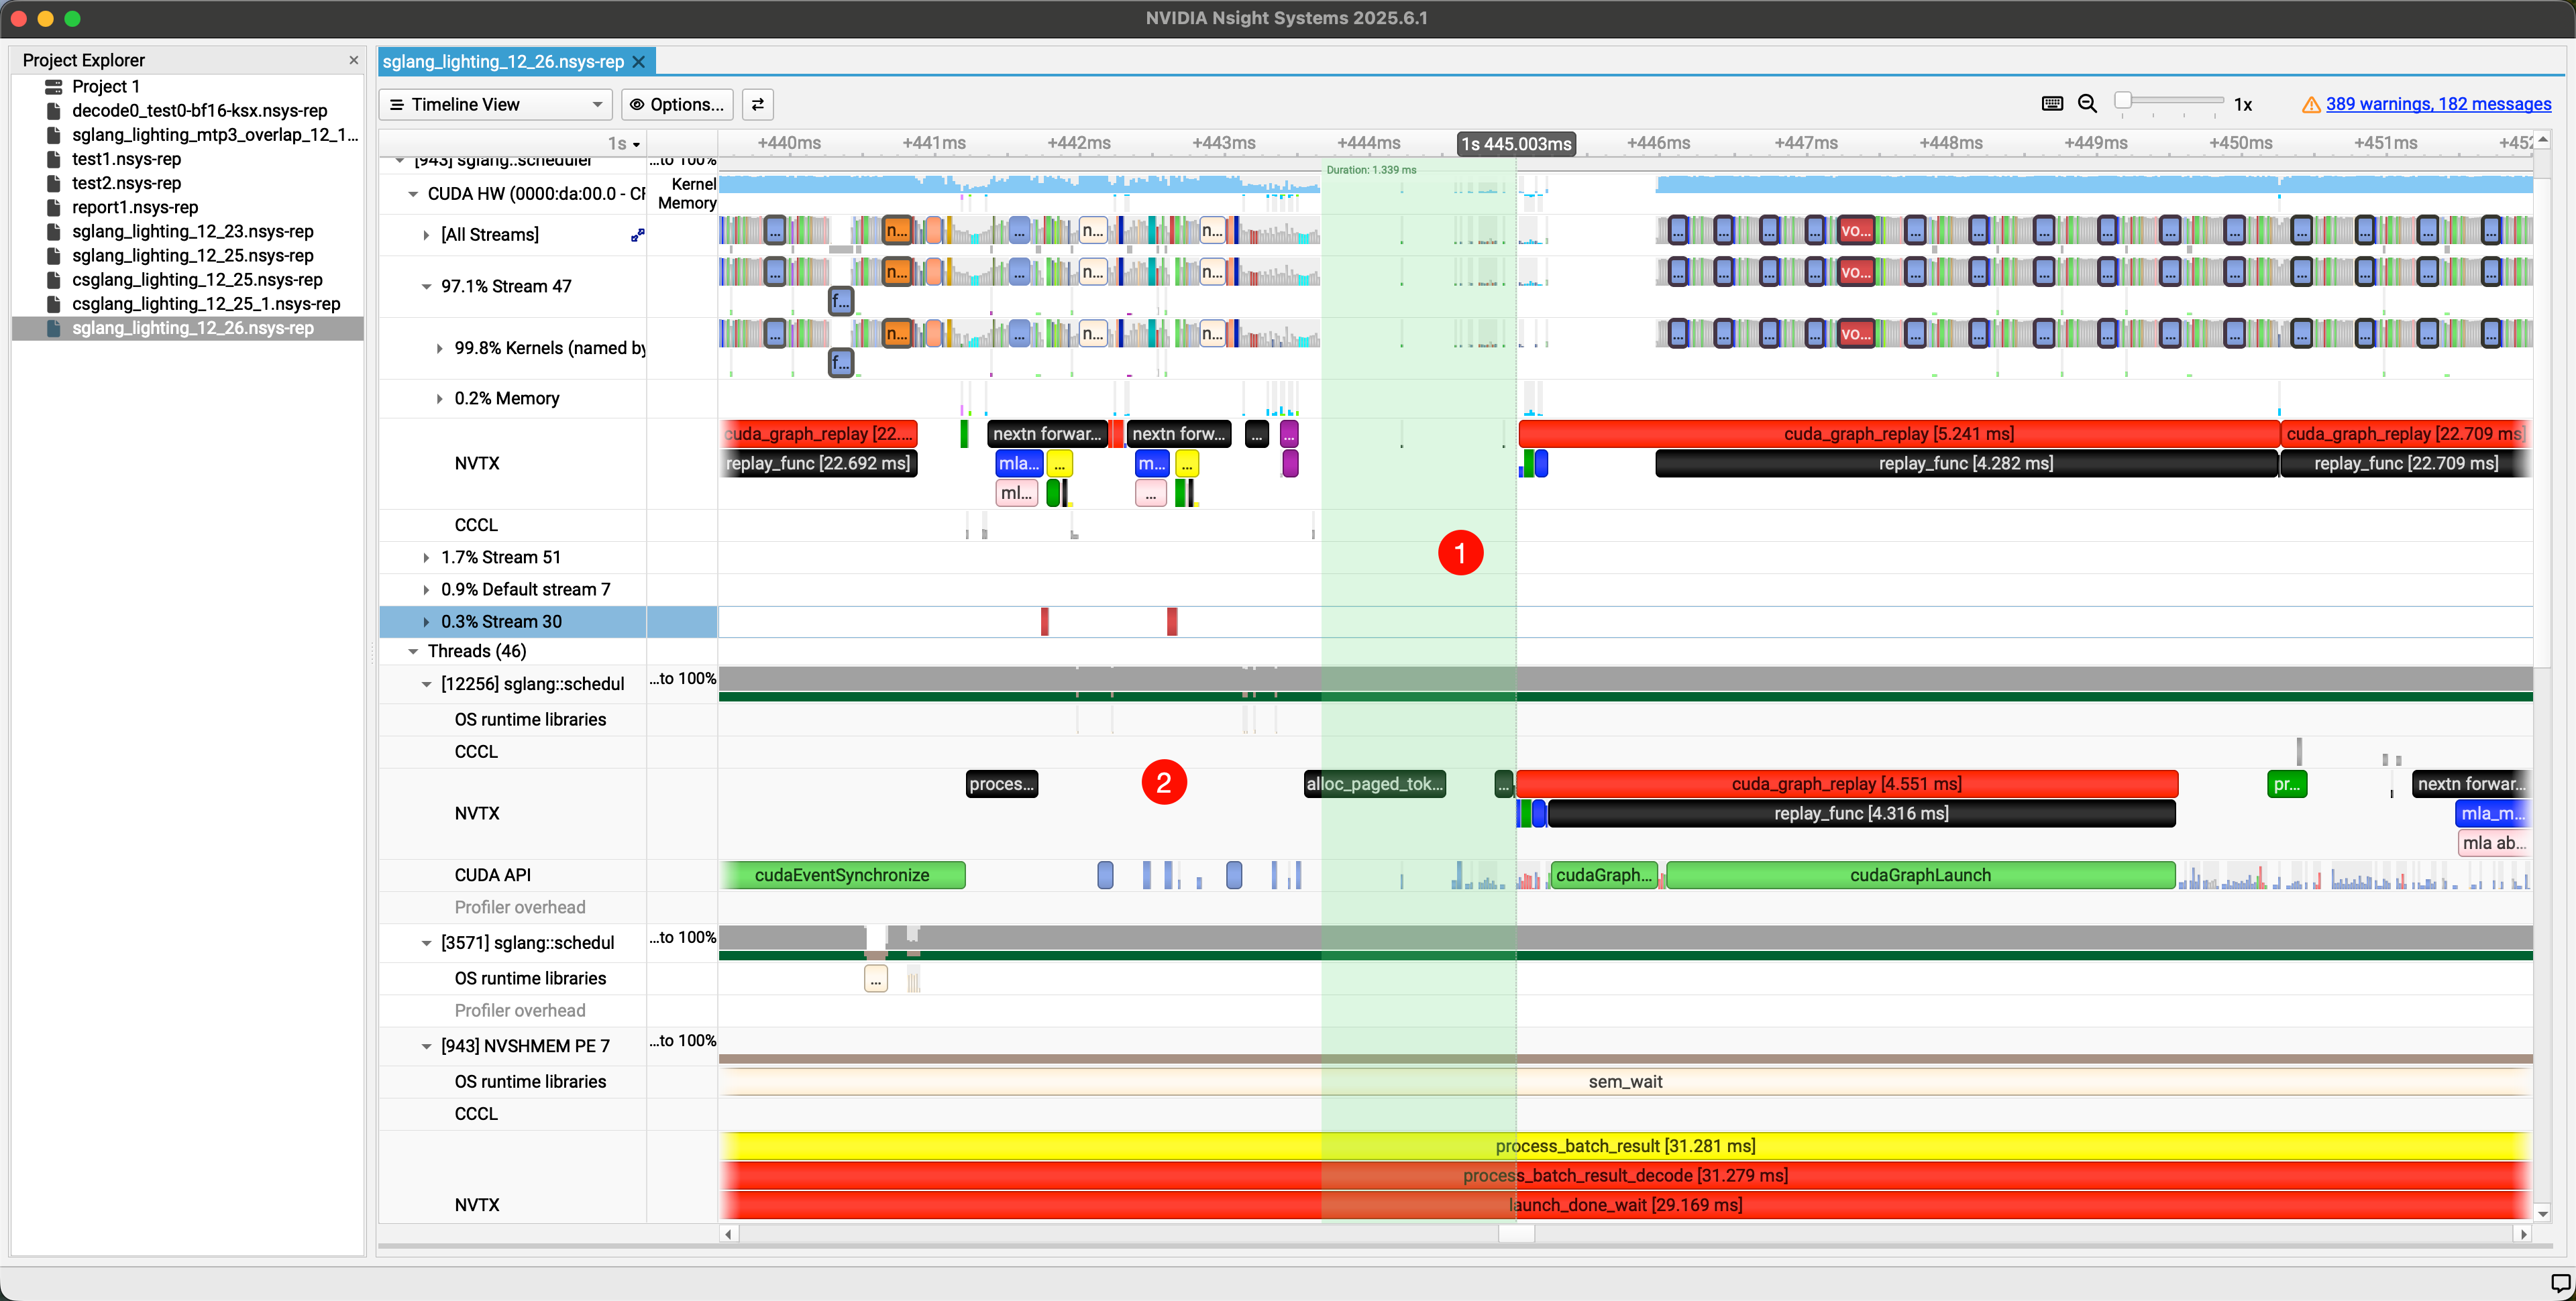Expand the 0.2% Memory row
Image resolution: width=2576 pixels, height=1301 pixels.
[439, 399]
